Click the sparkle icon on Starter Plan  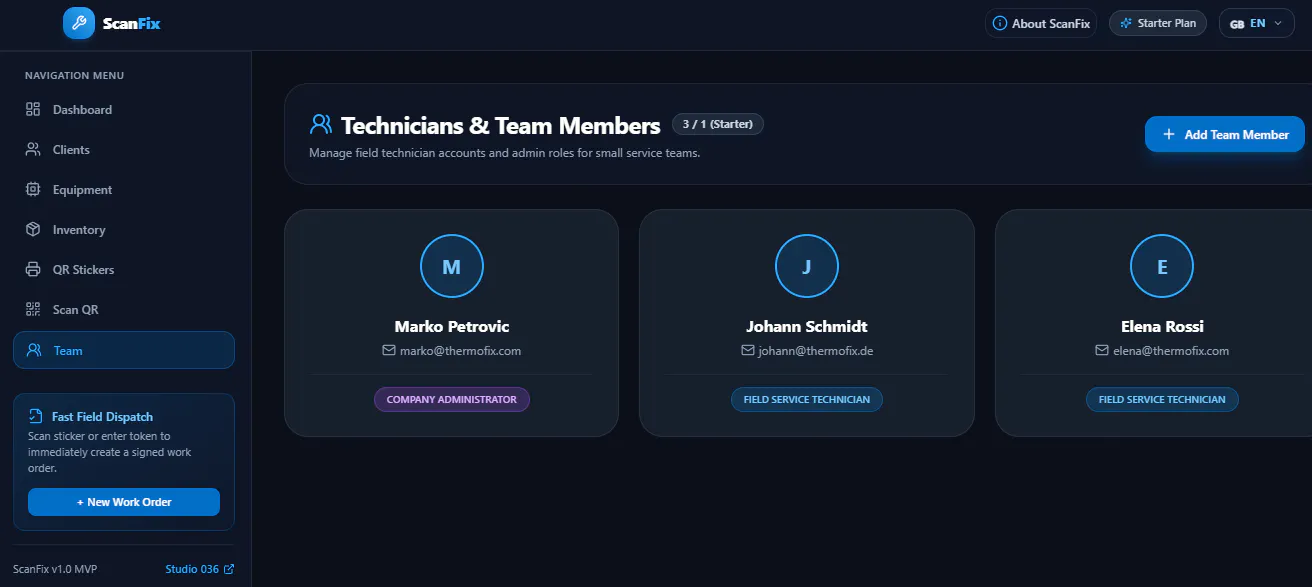click(1126, 23)
